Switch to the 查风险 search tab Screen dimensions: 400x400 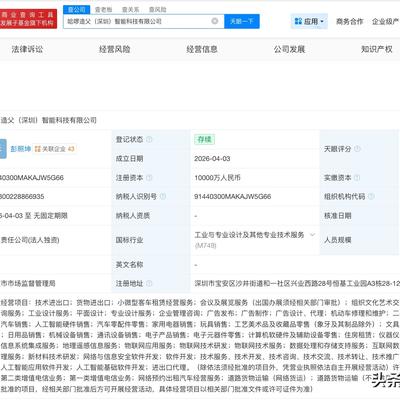[157, 10]
